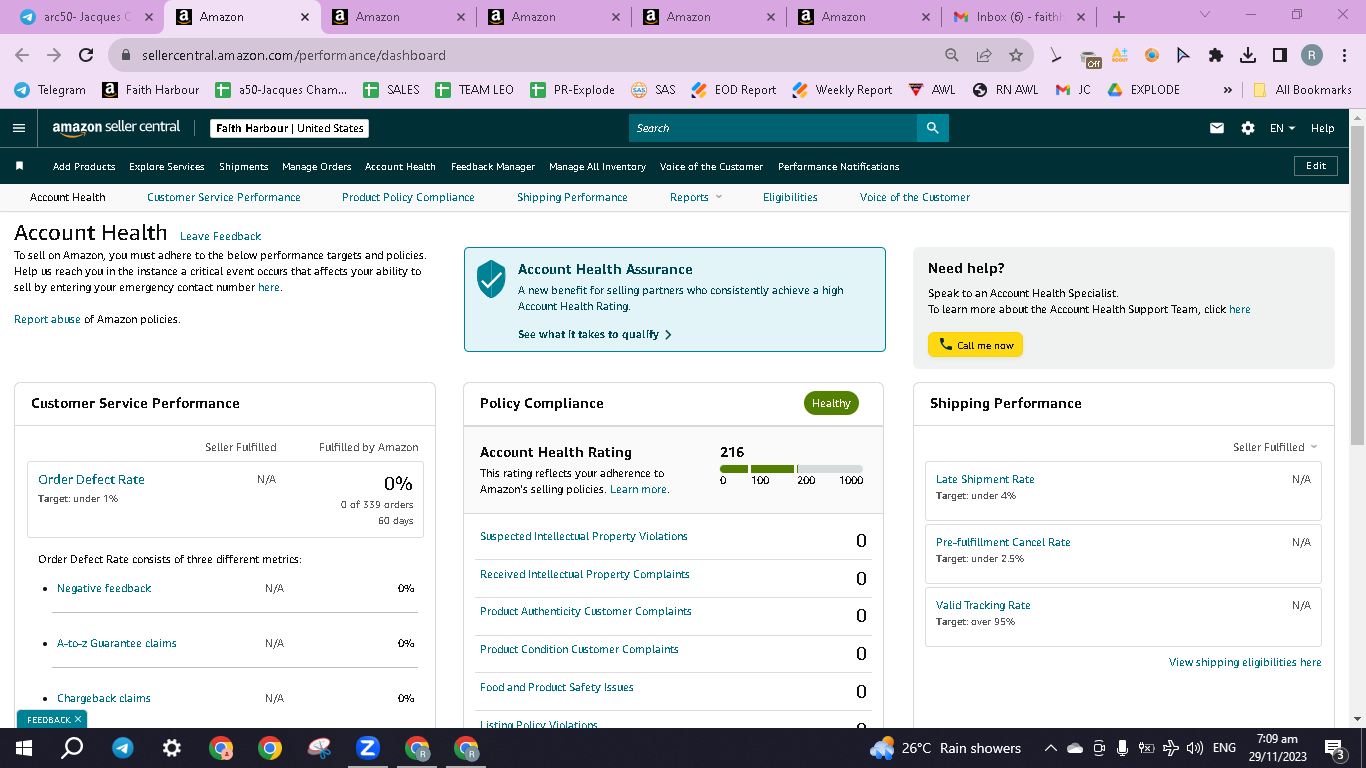Click the Edit button in navigation bar
Screen dimensions: 1366x768
pyautogui.click(x=1316, y=166)
